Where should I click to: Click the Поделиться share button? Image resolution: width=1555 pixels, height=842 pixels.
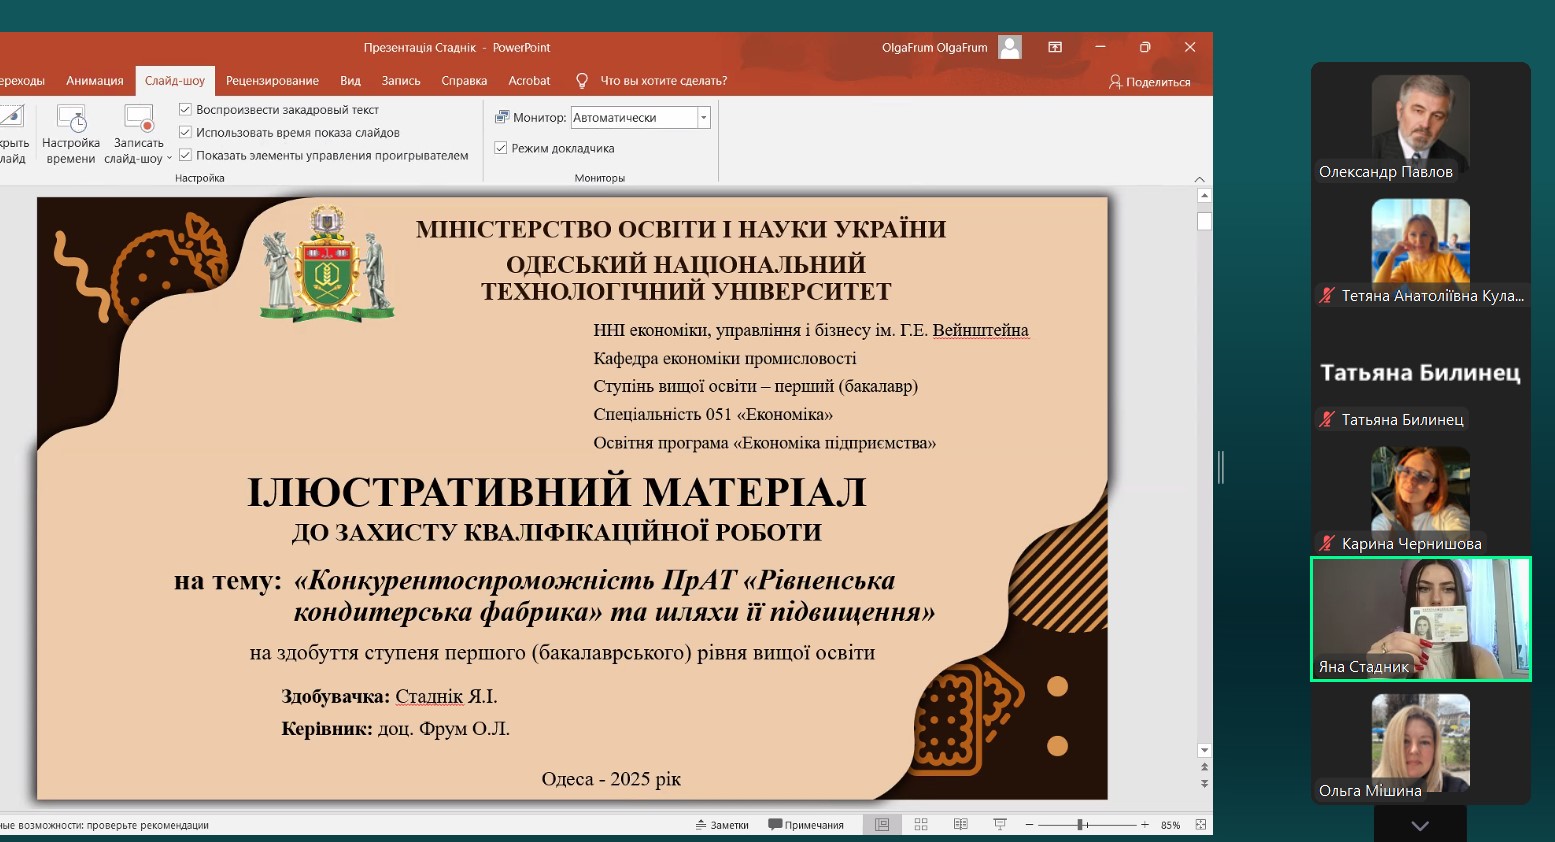click(x=1150, y=82)
